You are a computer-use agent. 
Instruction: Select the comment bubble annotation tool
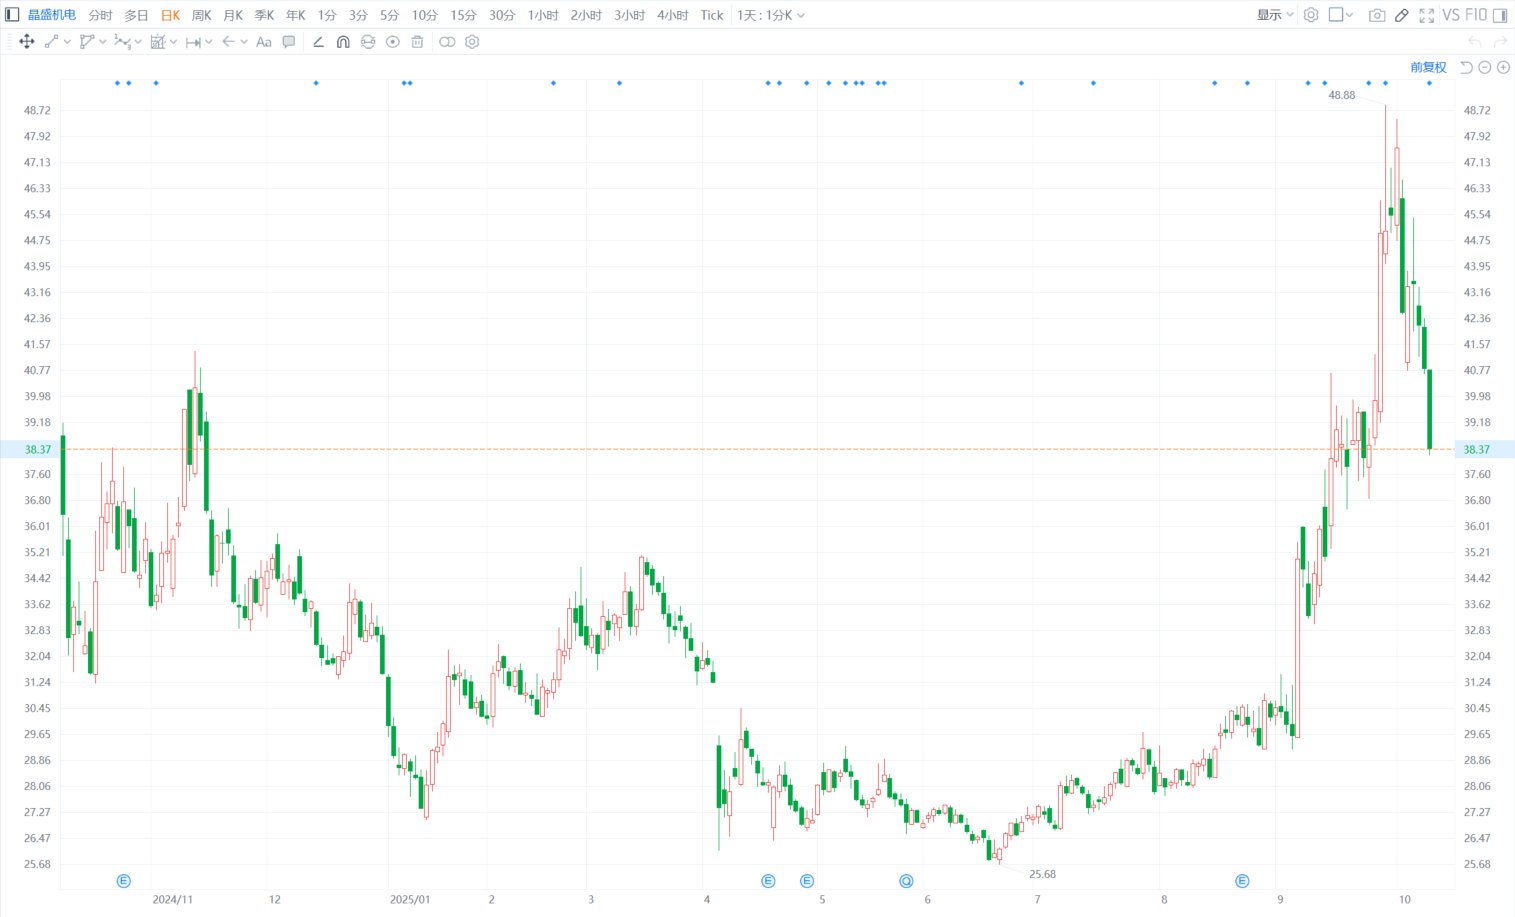pos(289,42)
